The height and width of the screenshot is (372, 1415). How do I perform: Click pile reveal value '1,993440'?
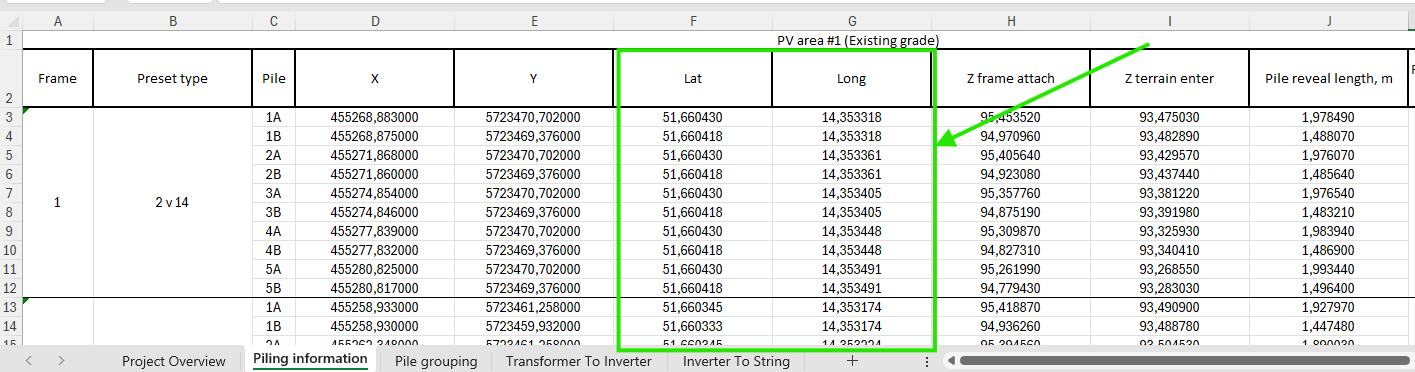(x=1329, y=269)
